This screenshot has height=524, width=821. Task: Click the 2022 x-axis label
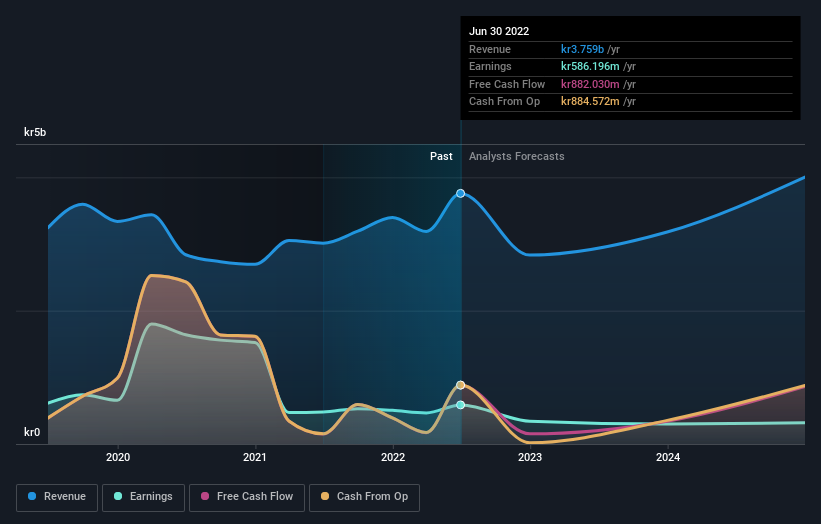[x=393, y=458]
